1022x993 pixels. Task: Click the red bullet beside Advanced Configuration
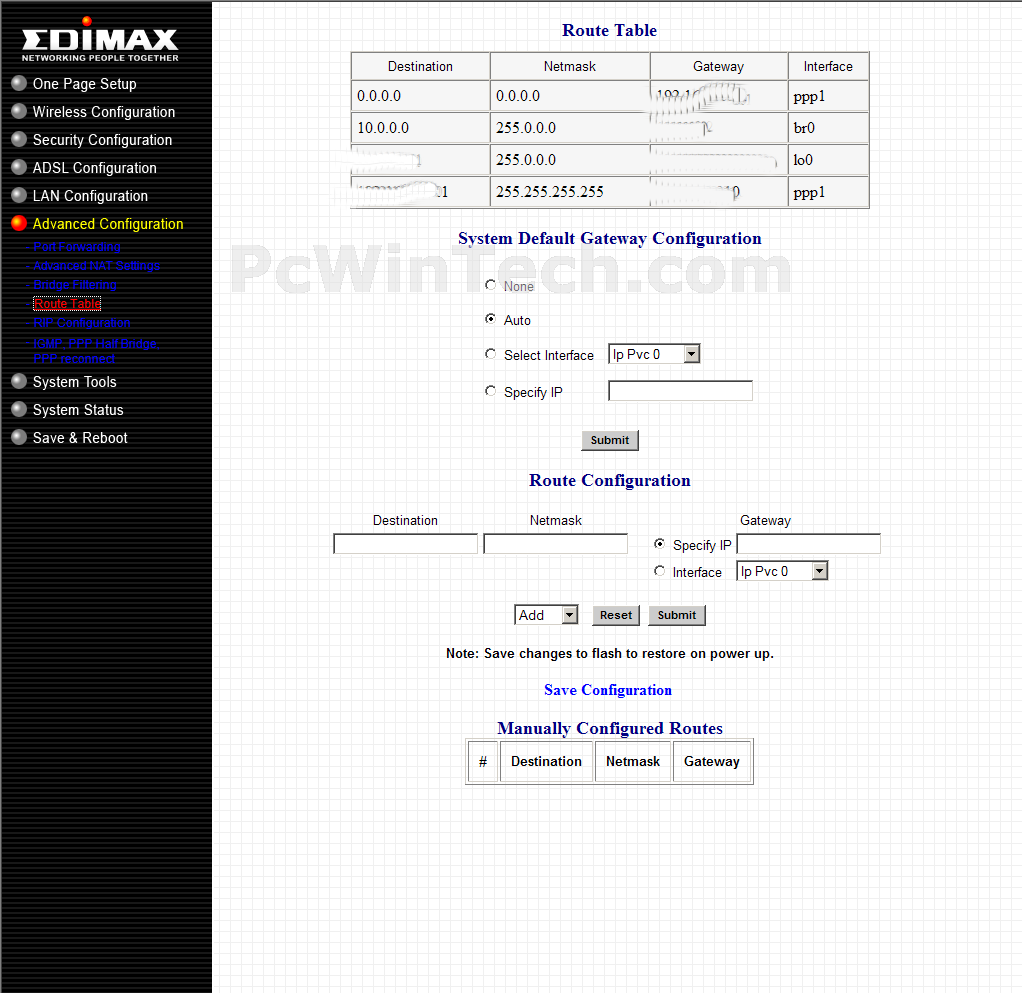pyautogui.click(x=19, y=223)
